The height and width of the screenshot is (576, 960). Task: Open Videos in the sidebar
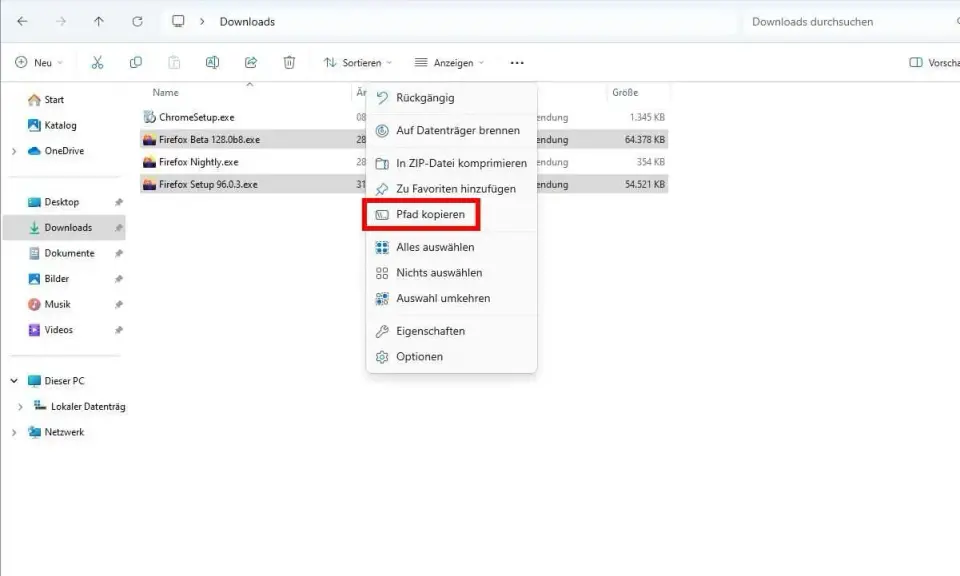51,330
